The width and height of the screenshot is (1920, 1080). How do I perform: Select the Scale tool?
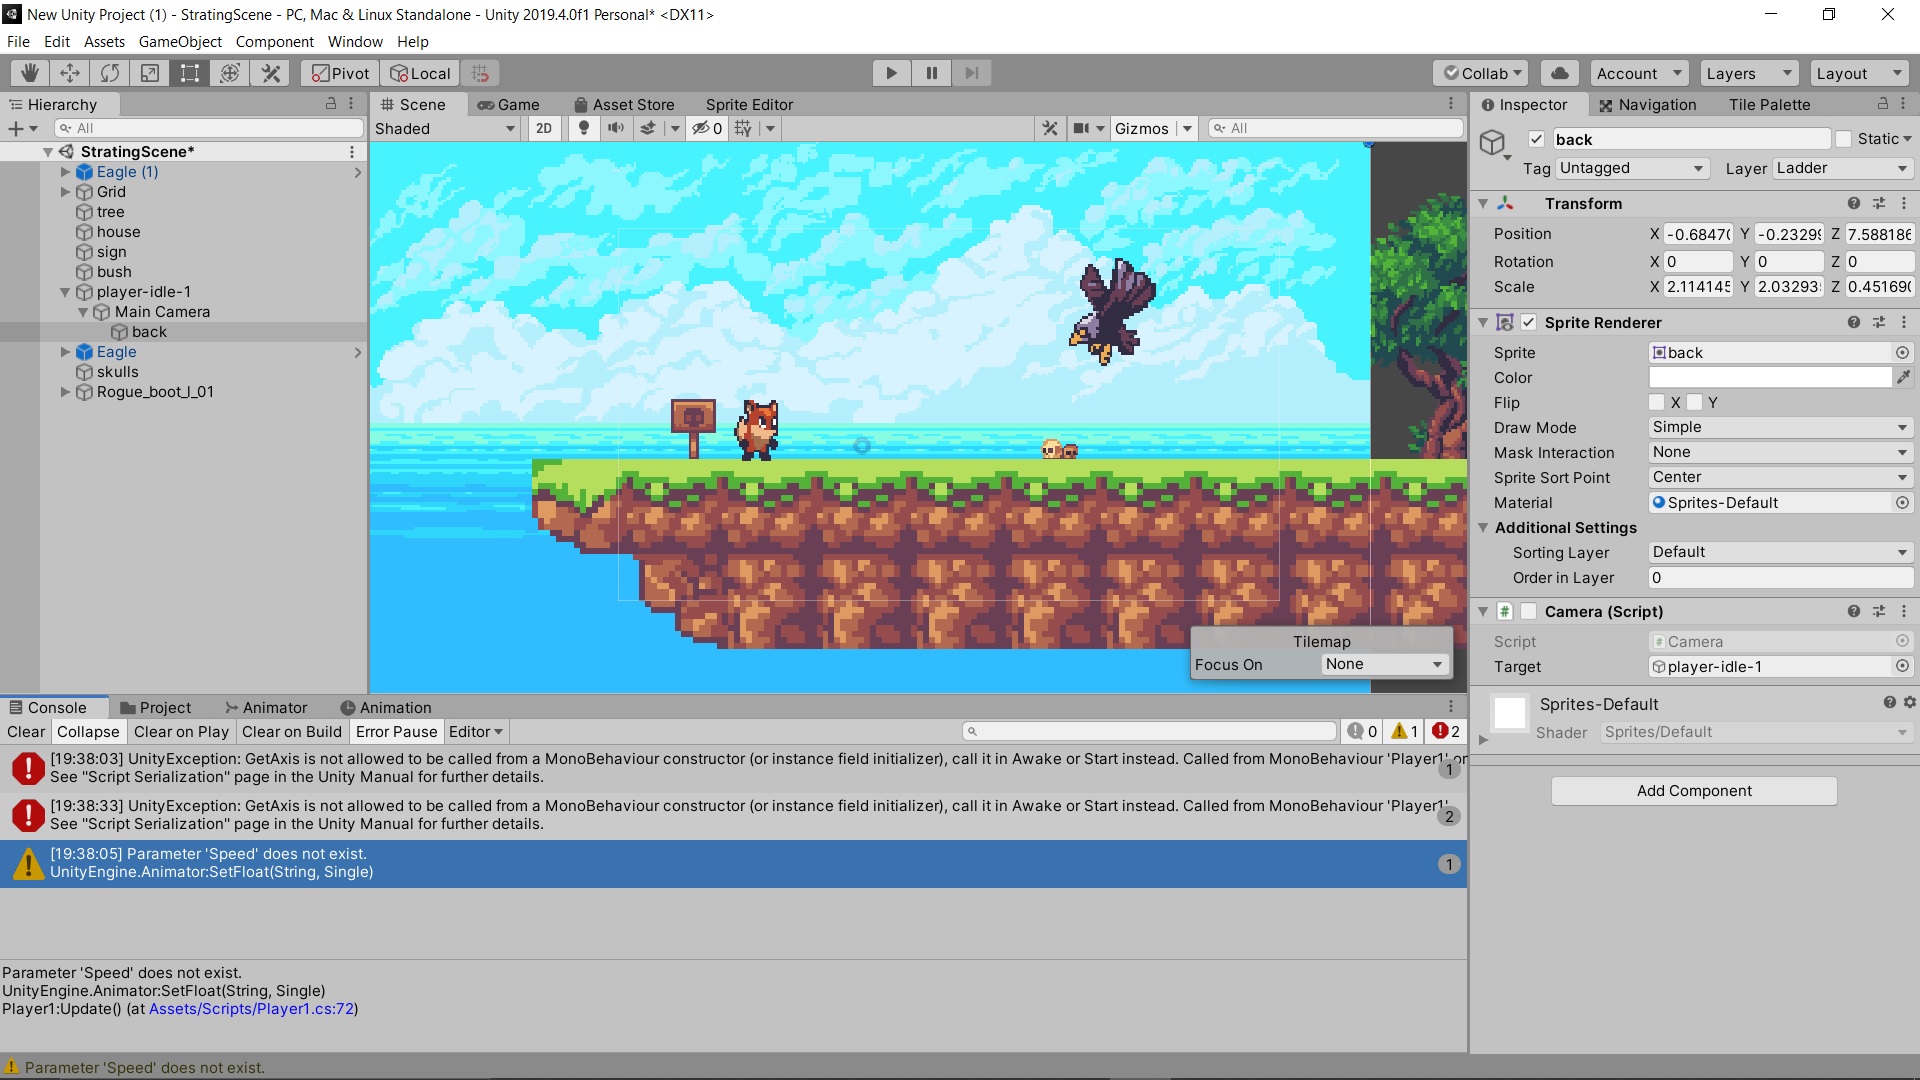(150, 73)
